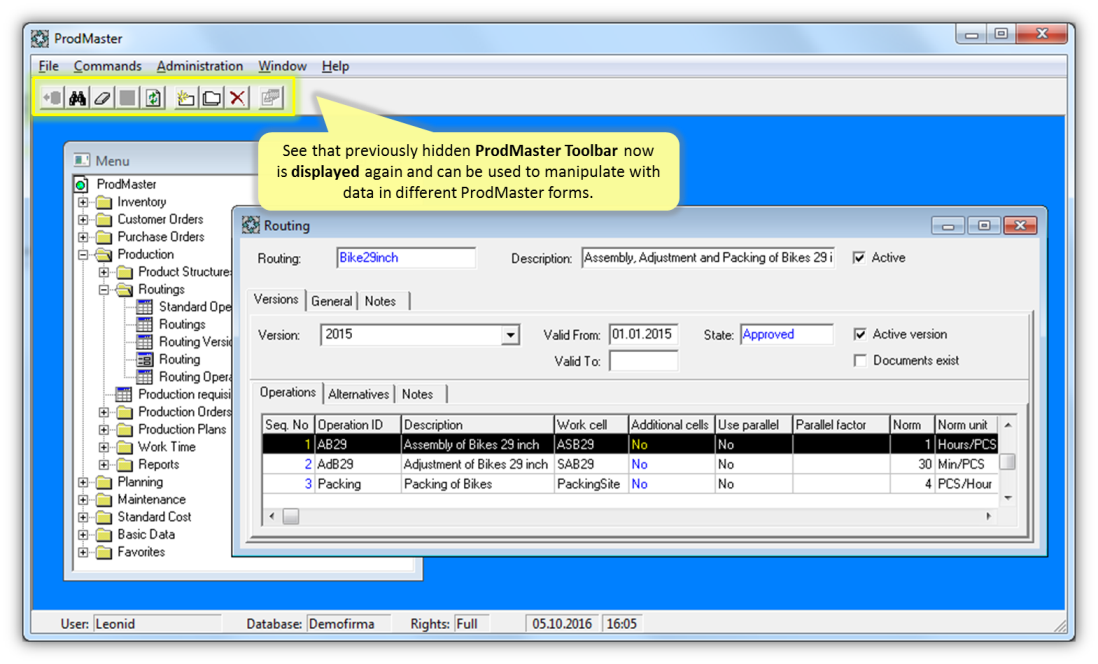Open the Version dropdown showing 2015
Image resolution: width=1098 pixels, height=664 pixels.
tap(510, 335)
